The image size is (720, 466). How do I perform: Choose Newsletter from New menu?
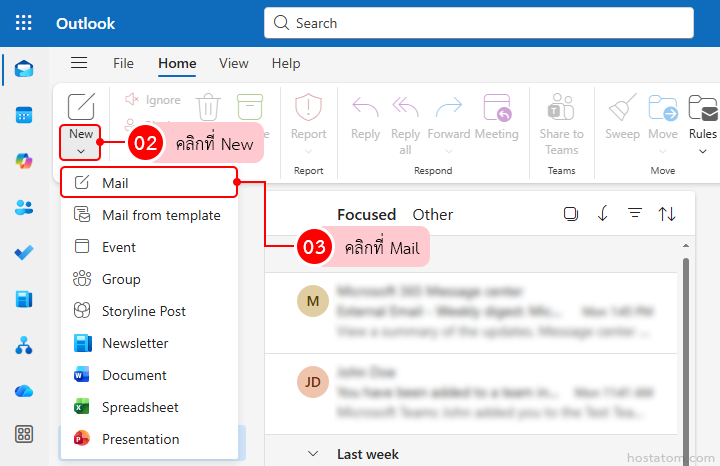(x=149, y=343)
